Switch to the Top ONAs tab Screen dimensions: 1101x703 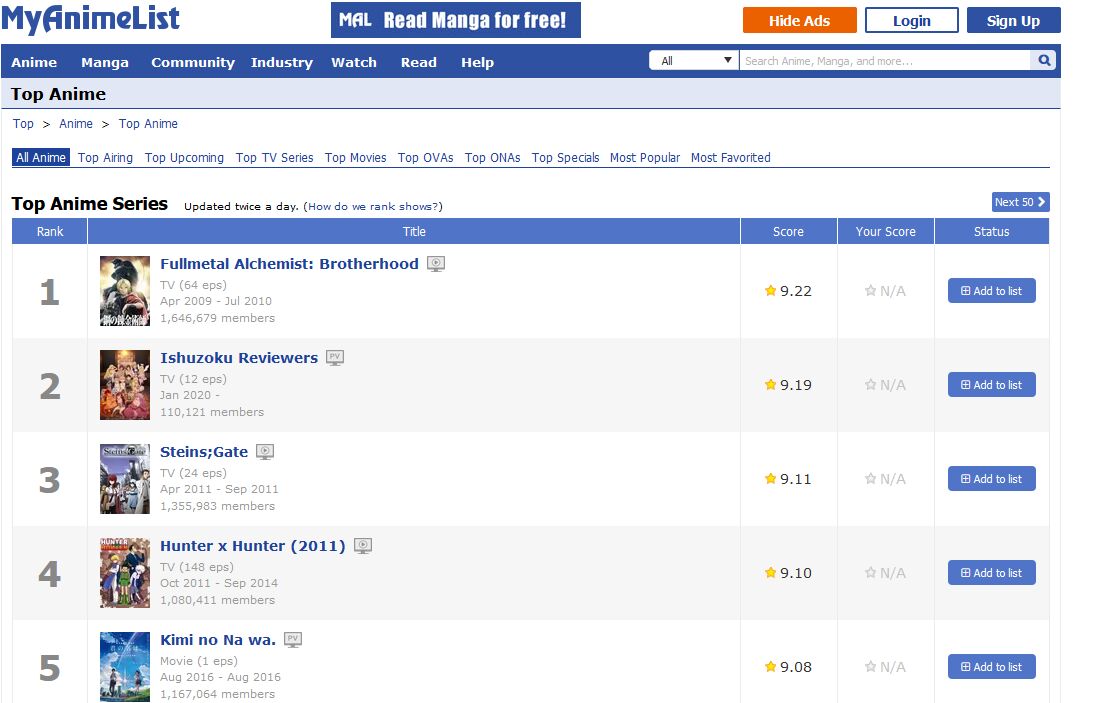pos(492,157)
